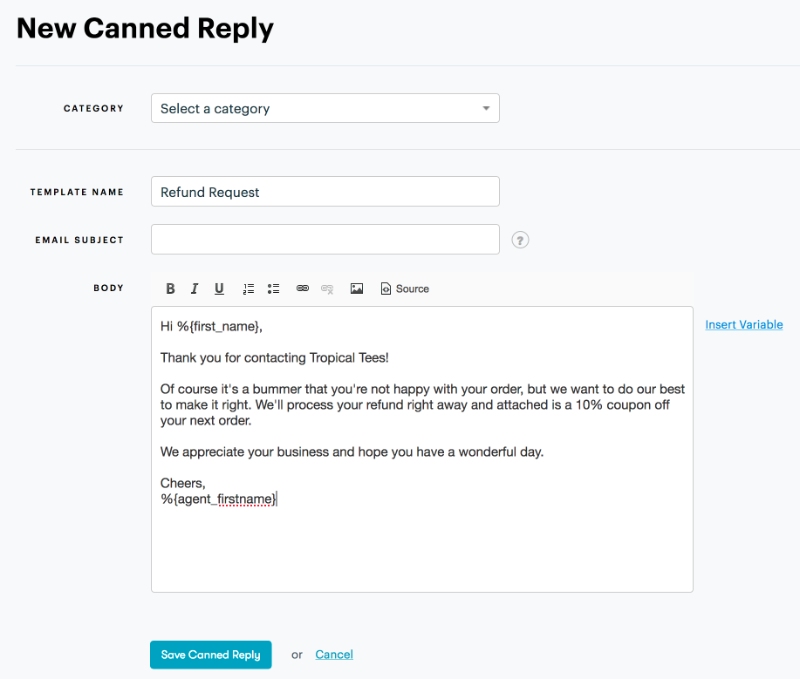Image resolution: width=800 pixels, height=679 pixels.
Task: Switch the editor to Source view
Action: click(405, 289)
